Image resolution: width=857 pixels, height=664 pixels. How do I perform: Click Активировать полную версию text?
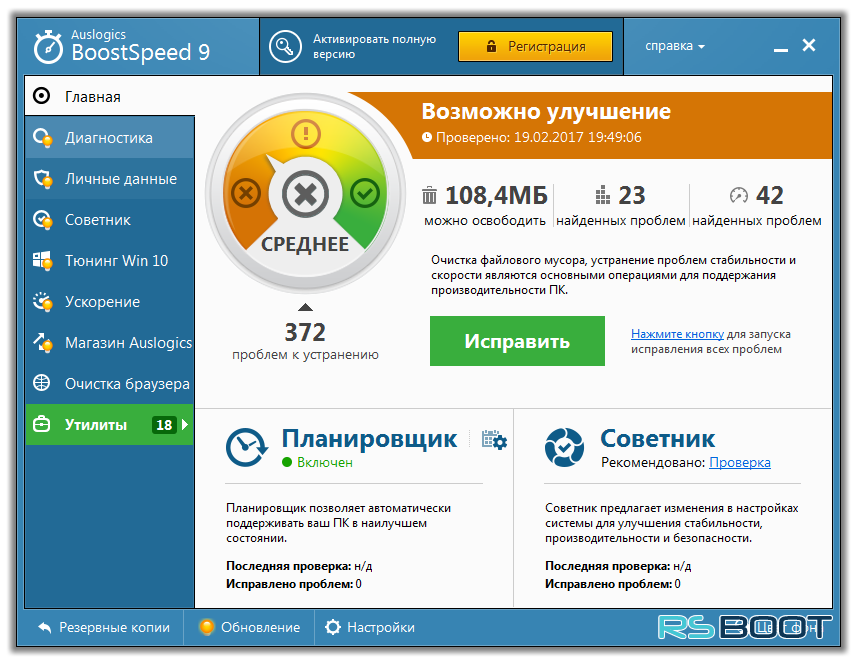374,46
